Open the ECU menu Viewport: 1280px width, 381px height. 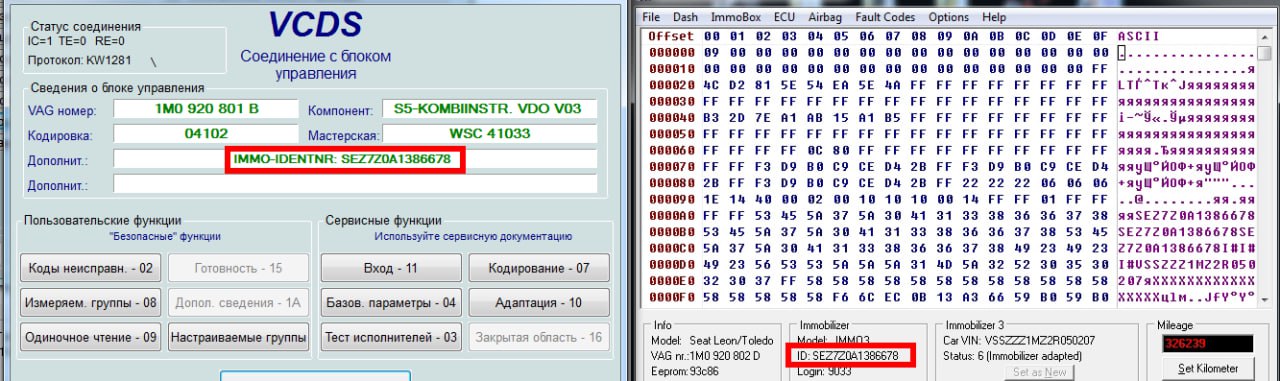[x=785, y=17]
